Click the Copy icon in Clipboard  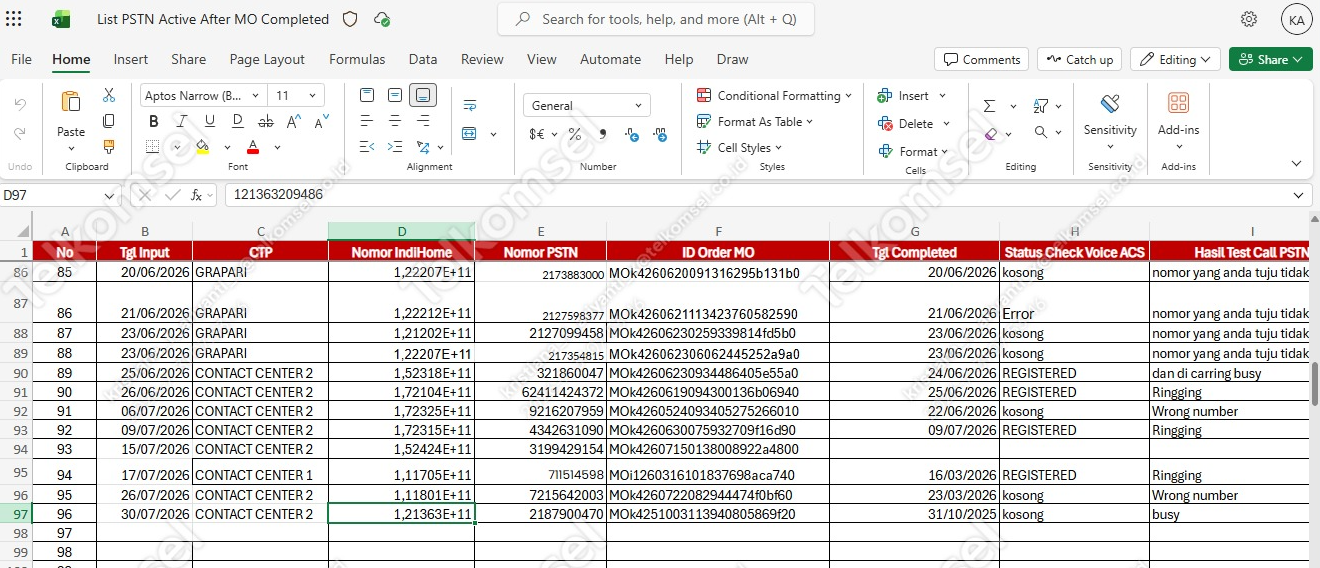tap(109, 121)
